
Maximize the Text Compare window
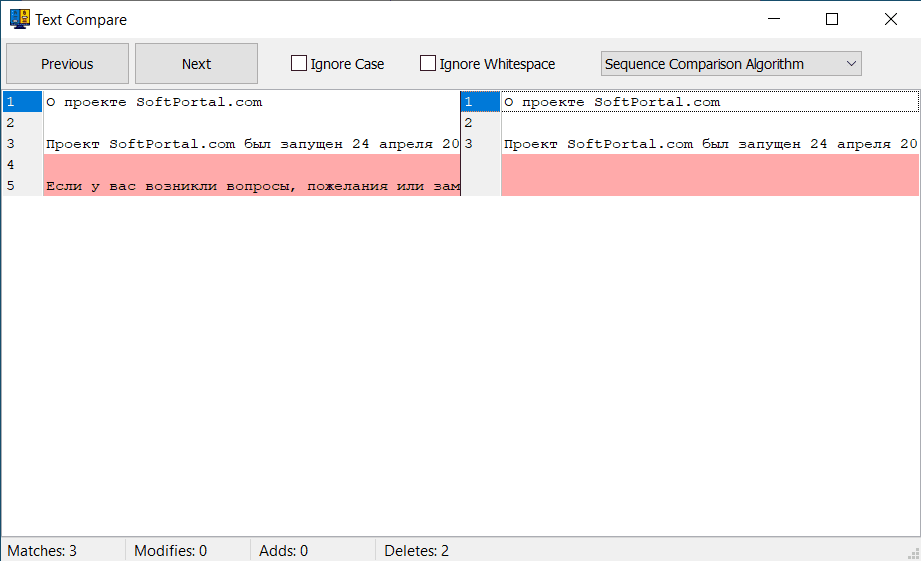pos(832,19)
